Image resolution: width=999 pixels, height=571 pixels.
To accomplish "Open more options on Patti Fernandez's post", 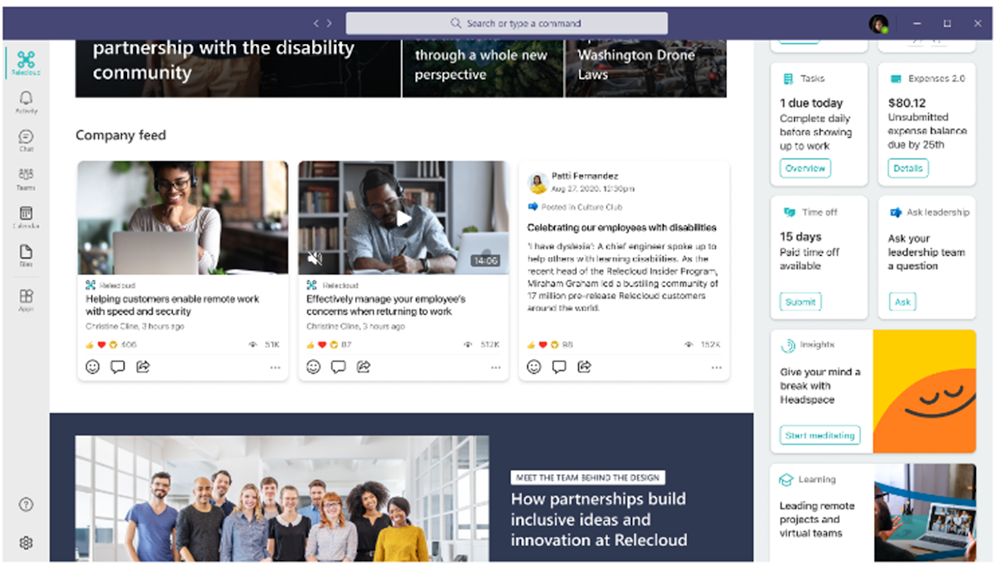I will 716,367.
